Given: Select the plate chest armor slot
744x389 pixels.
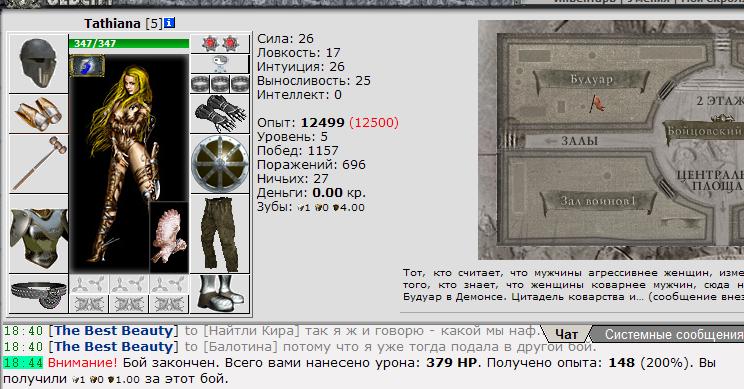Looking at the screenshot, I should pyautogui.click(x=38, y=234).
